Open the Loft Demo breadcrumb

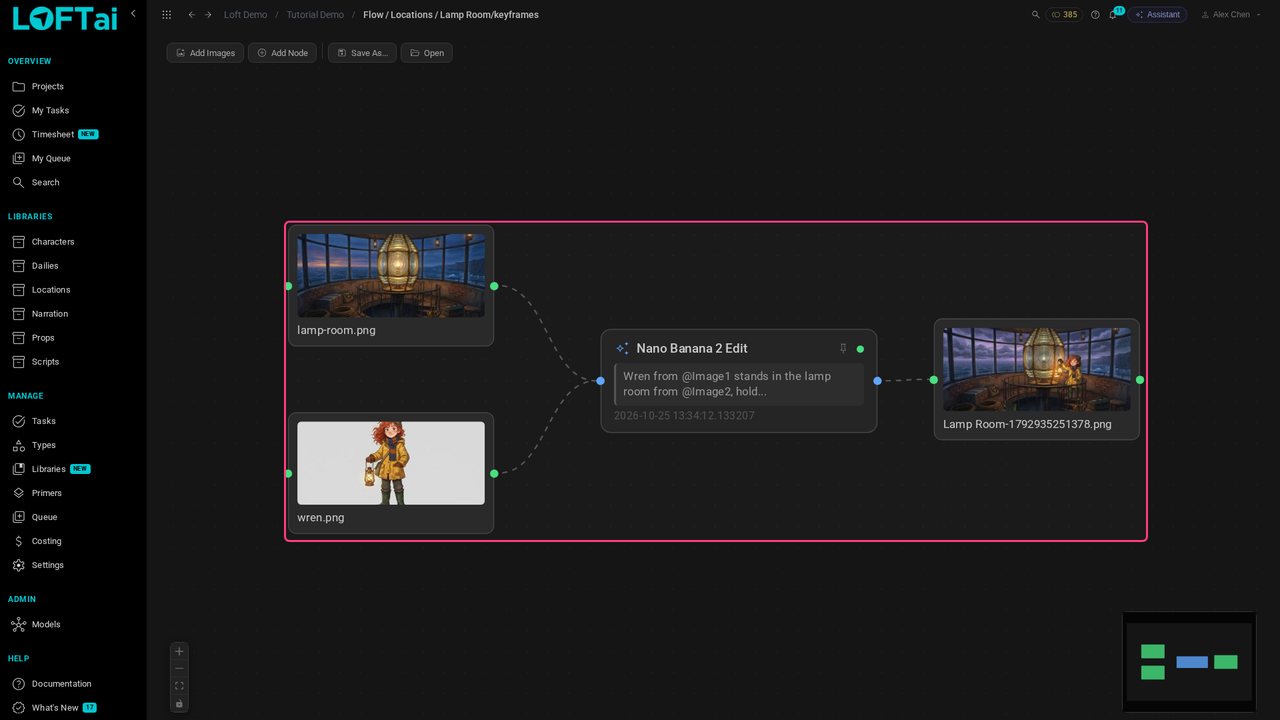click(245, 15)
